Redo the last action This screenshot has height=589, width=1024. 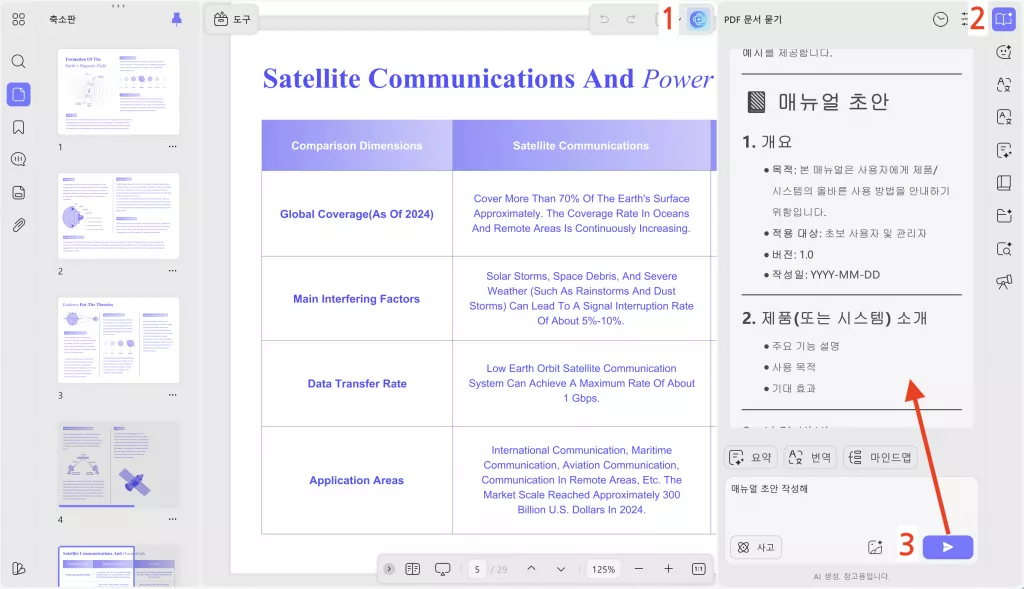click(x=631, y=20)
